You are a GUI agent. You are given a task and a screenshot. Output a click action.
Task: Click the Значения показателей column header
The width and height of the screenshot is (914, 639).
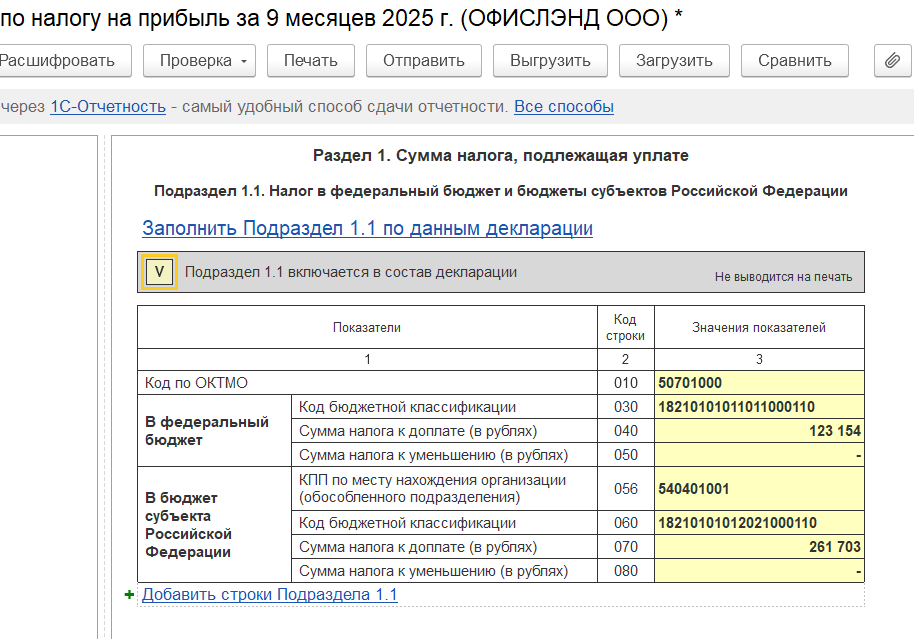[x=759, y=328]
